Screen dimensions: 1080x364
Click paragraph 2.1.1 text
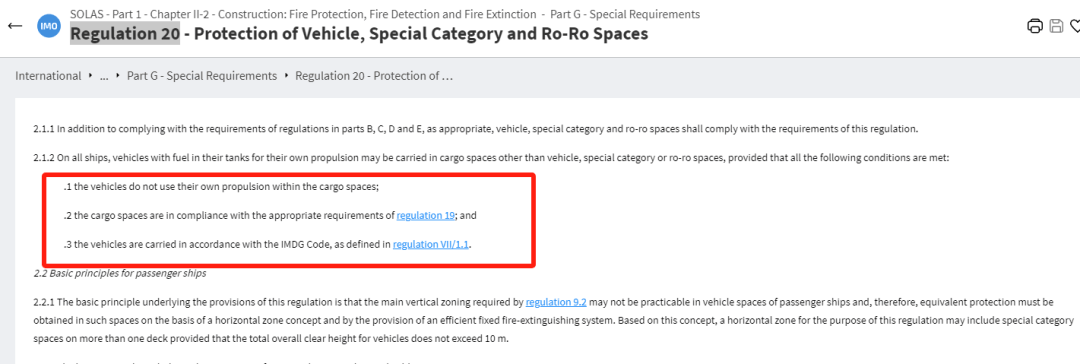[476, 129]
